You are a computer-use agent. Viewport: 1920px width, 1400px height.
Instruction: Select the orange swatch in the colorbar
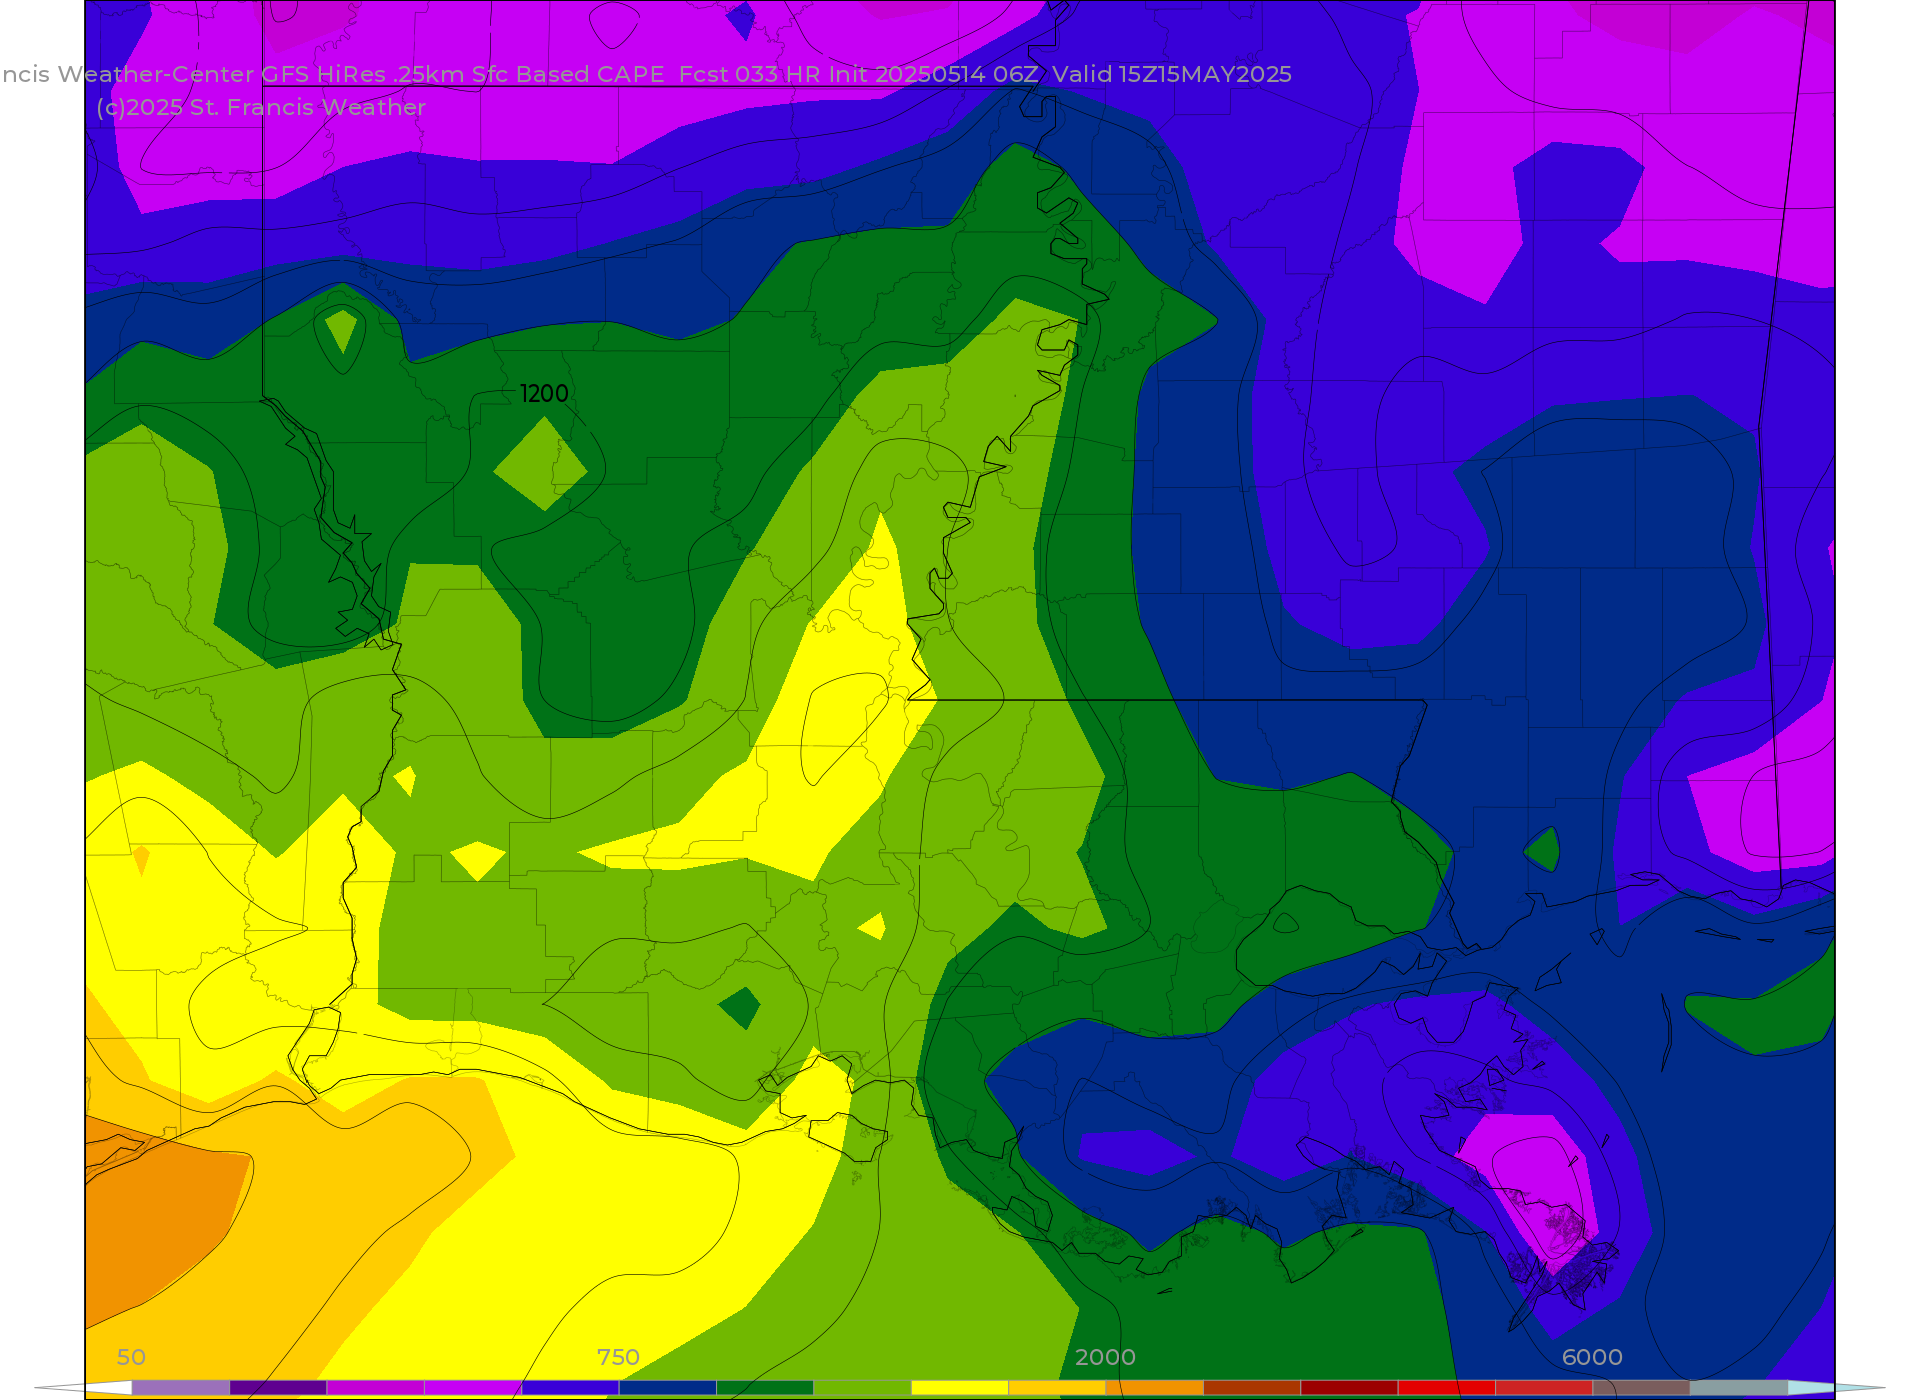click(x=1154, y=1388)
